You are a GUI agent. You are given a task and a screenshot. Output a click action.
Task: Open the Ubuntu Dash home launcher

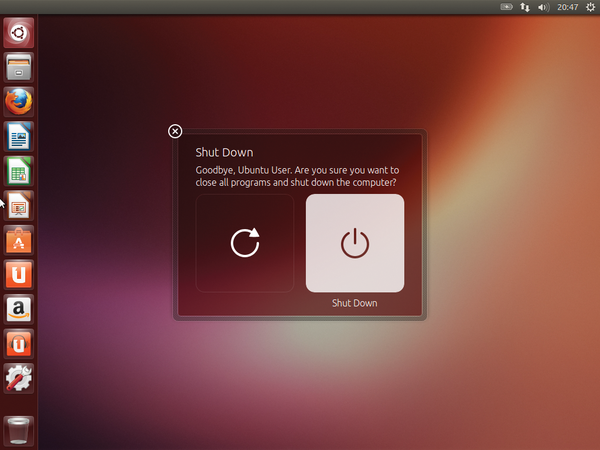coord(18,33)
